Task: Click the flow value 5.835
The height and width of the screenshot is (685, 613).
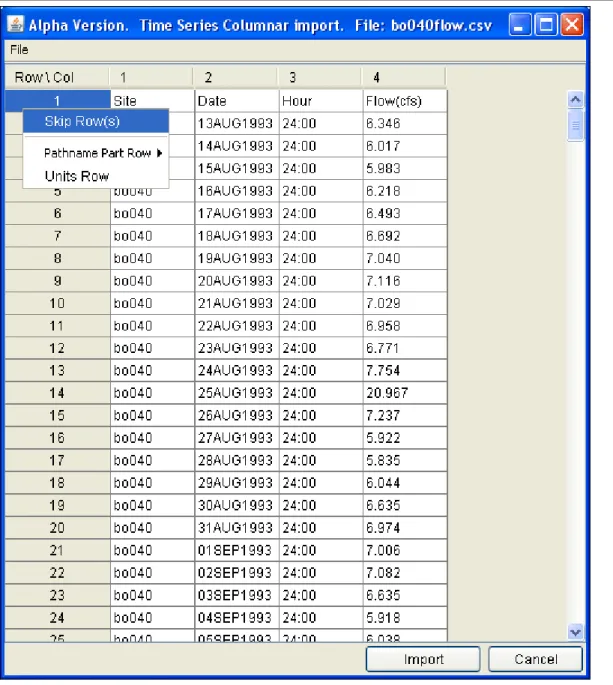Action: pos(405,460)
